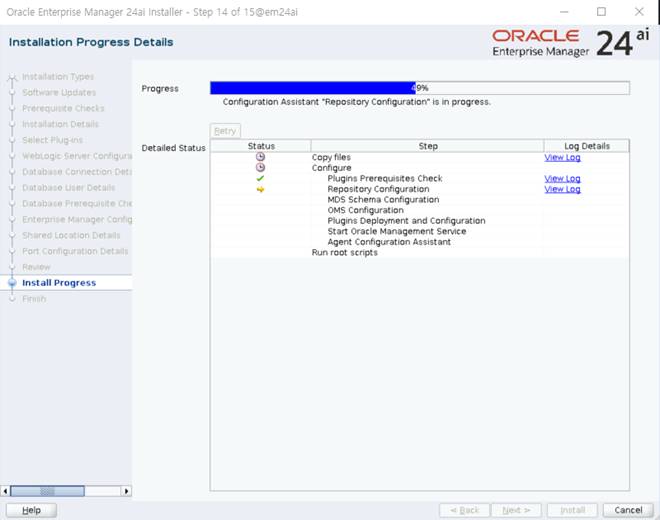Select Review step in sidebar
Image resolution: width=660 pixels, height=520 pixels.
[36, 267]
